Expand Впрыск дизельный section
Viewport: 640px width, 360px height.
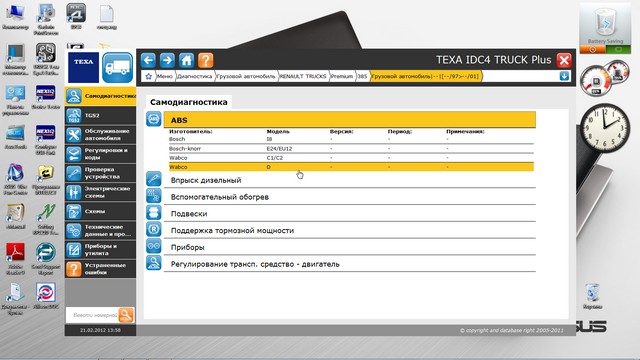click(349, 180)
